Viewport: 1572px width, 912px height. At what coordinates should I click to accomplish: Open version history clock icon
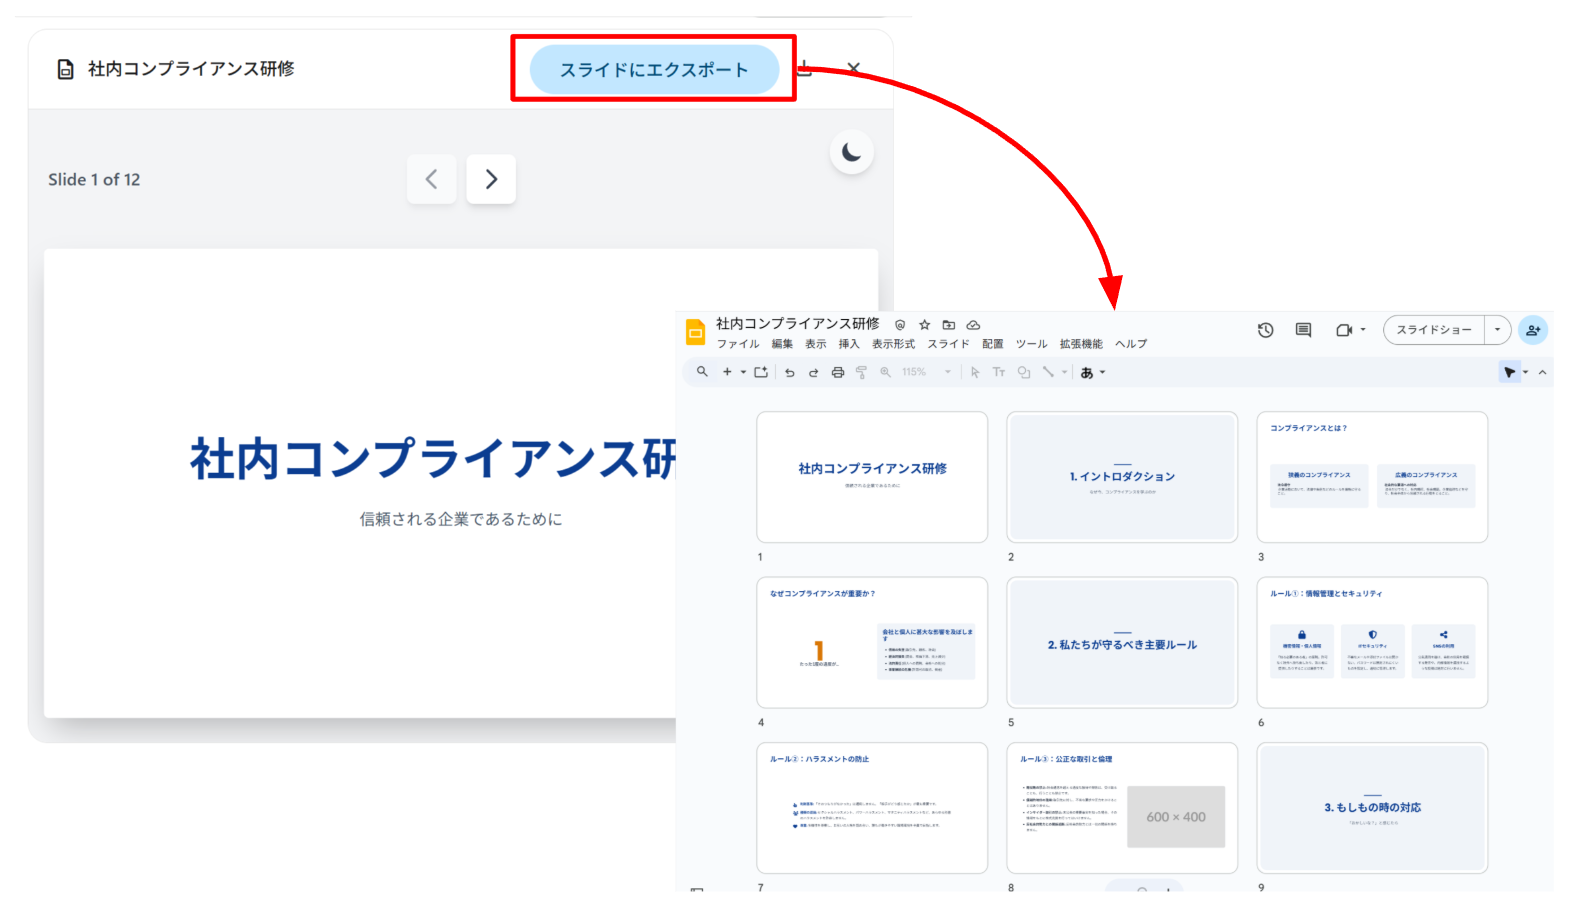click(x=1266, y=330)
